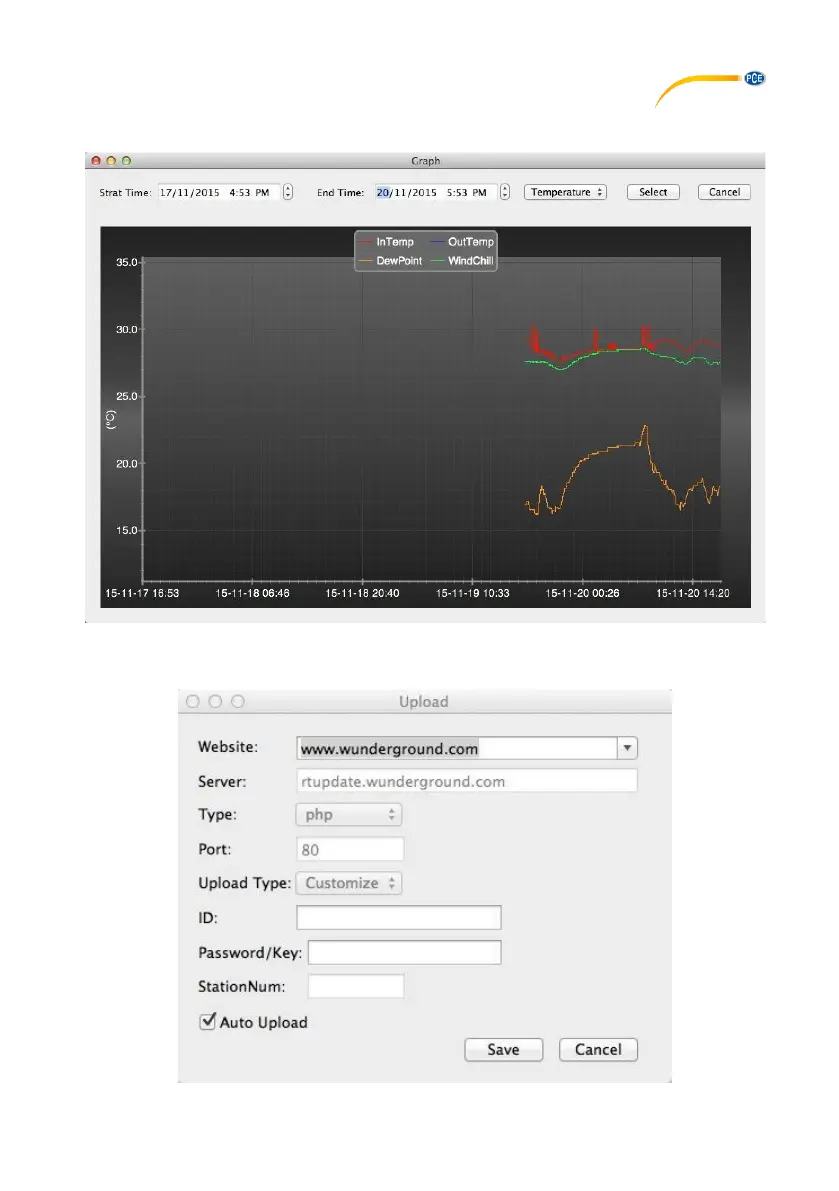839x1191 pixels.
Task: Click the ID input field
Action: click(399, 918)
